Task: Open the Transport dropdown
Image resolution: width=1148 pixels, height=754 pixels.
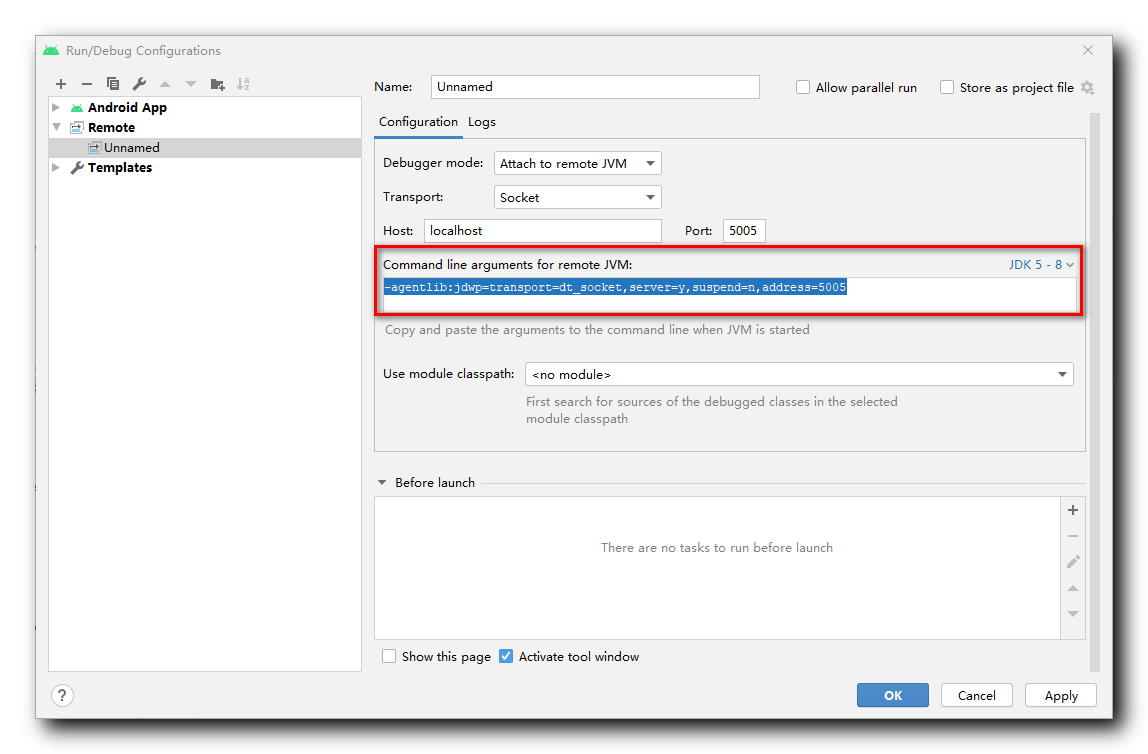Action: 578,197
